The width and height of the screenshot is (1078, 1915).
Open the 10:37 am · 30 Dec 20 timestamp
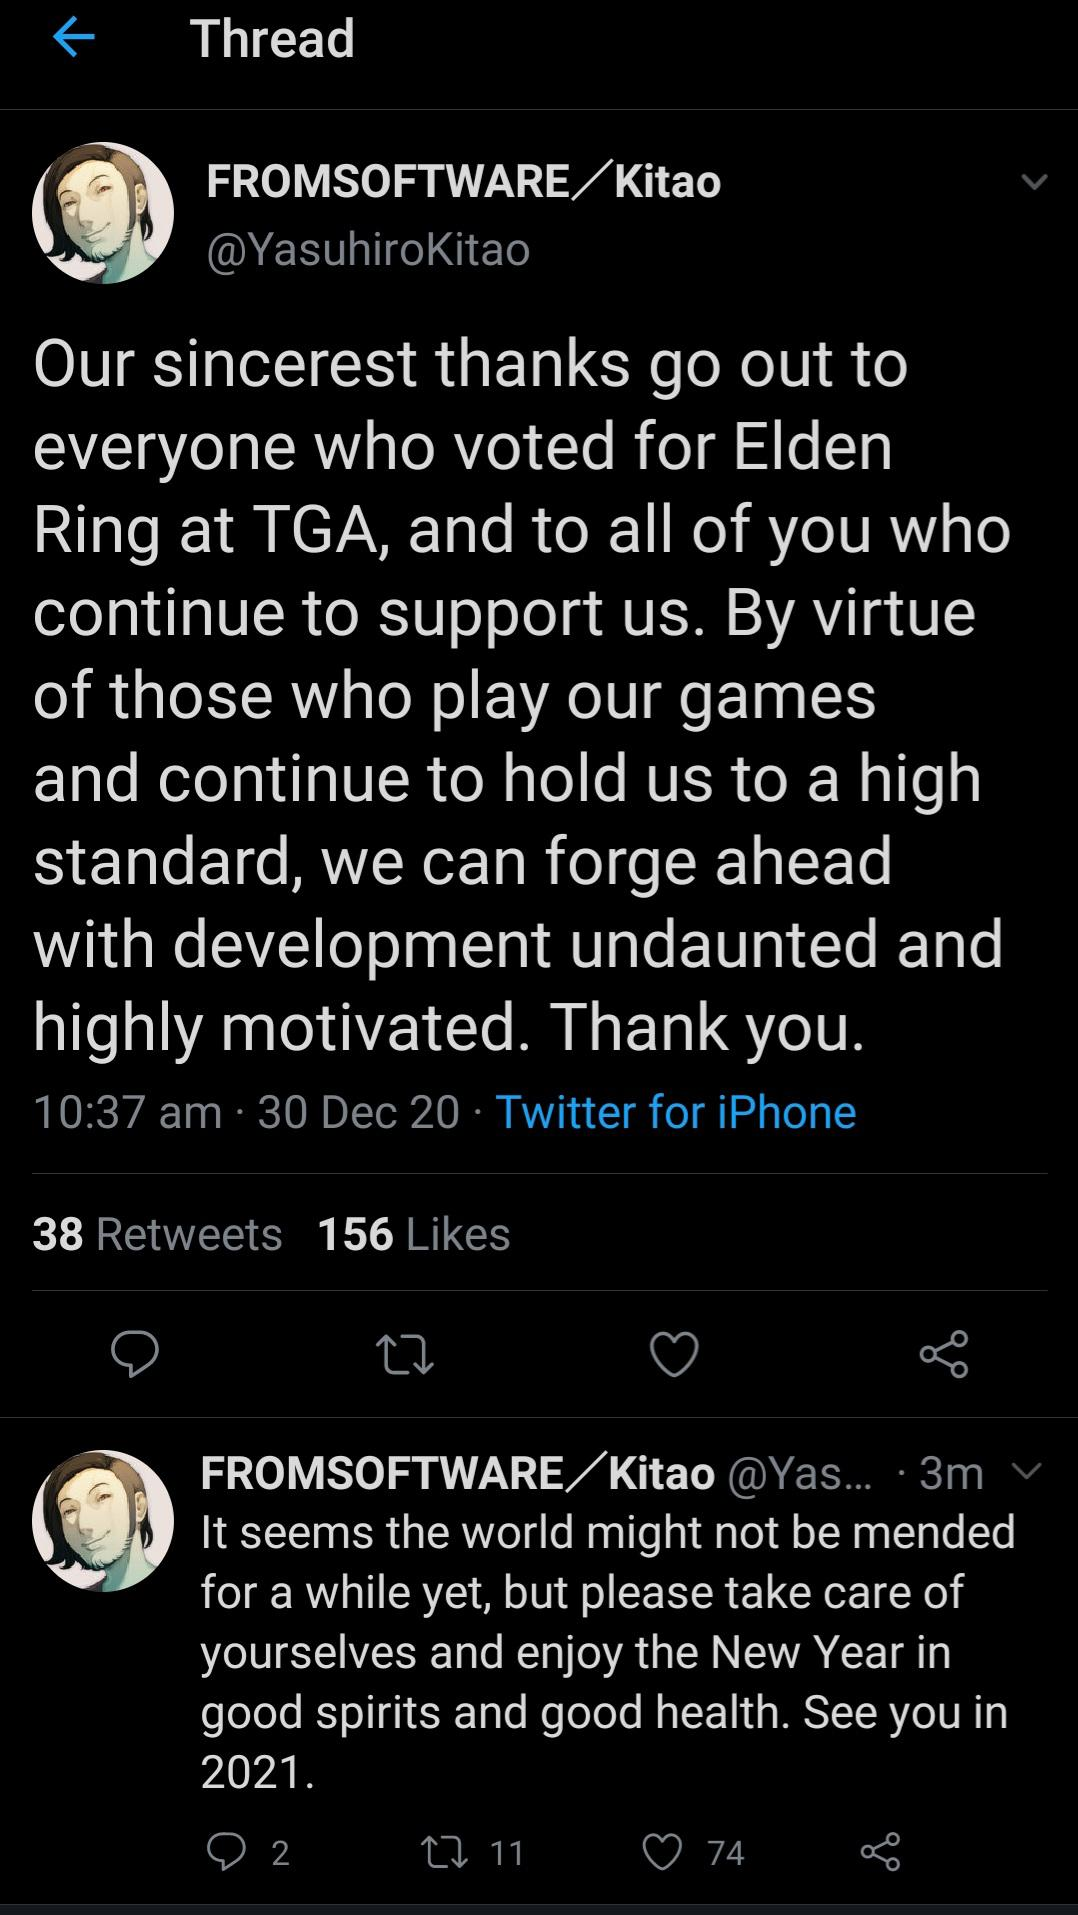[x=246, y=1112]
